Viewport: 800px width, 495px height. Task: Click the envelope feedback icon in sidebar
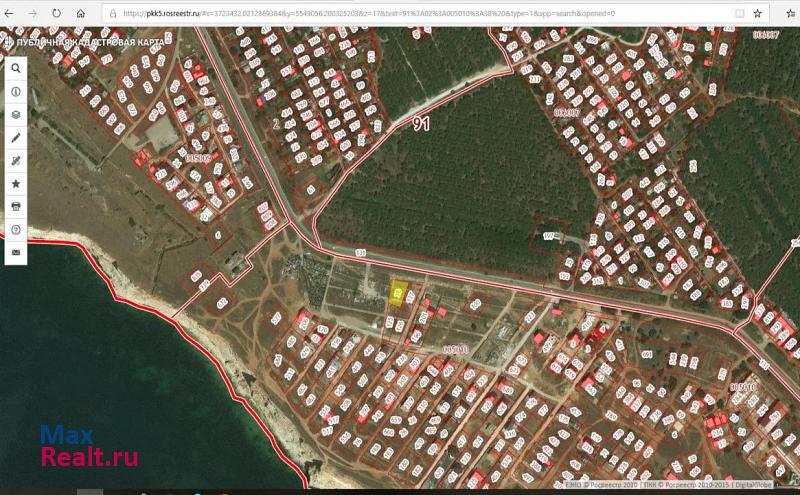16,253
